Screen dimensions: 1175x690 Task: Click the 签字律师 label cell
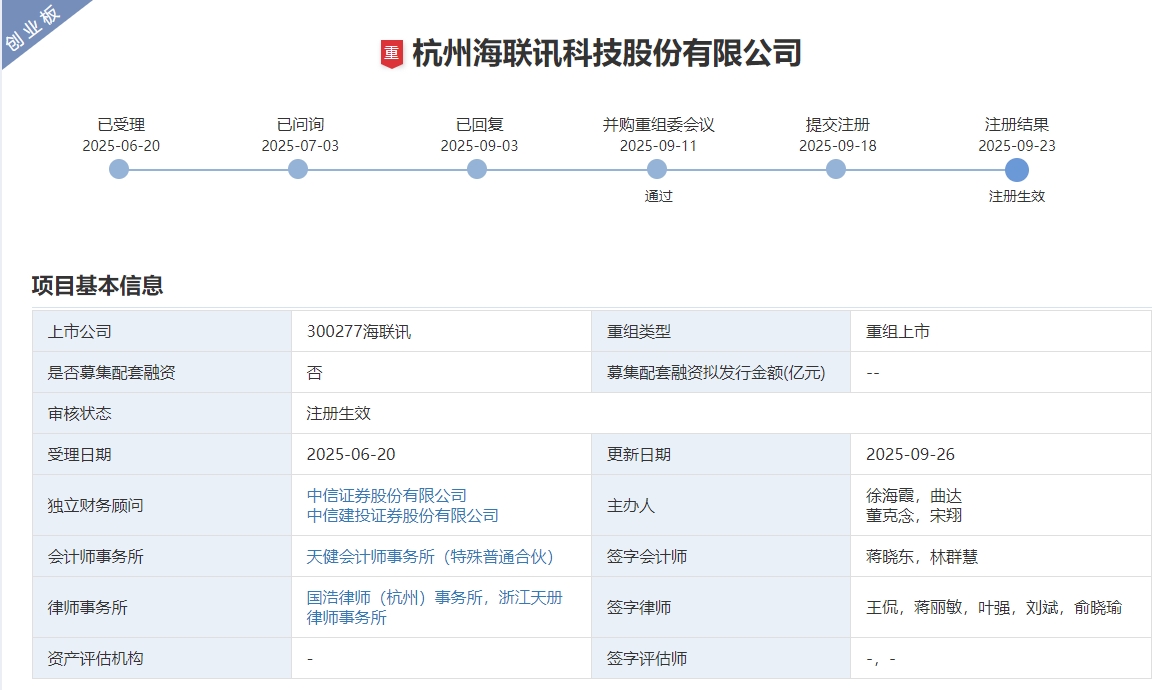(x=721, y=607)
